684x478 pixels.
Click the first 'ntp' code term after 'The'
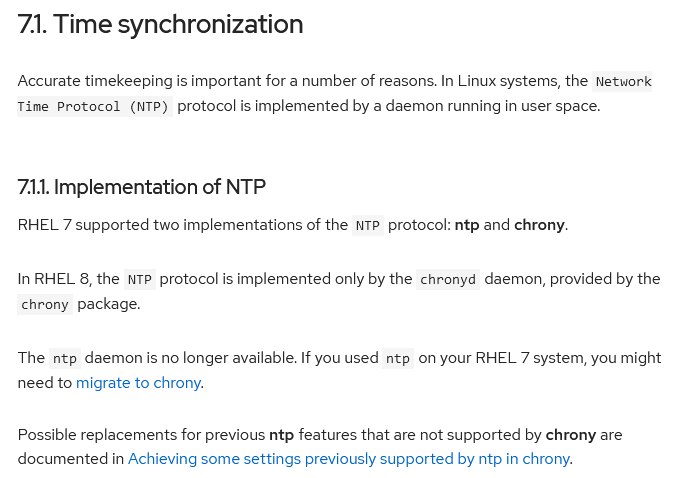click(x=65, y=358)
